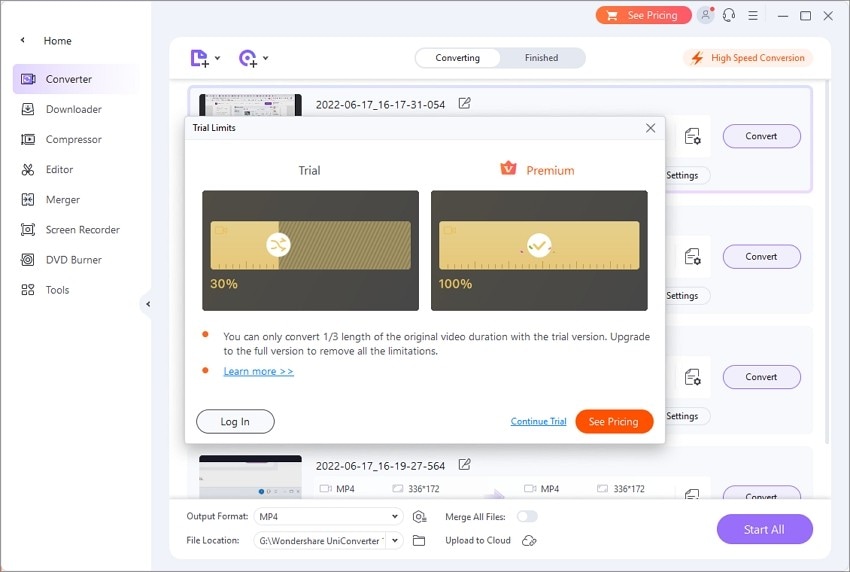This screenshot has height=572, width=850.
Task: Click the See Pricing button in title bar
Action: click(643, 15)
